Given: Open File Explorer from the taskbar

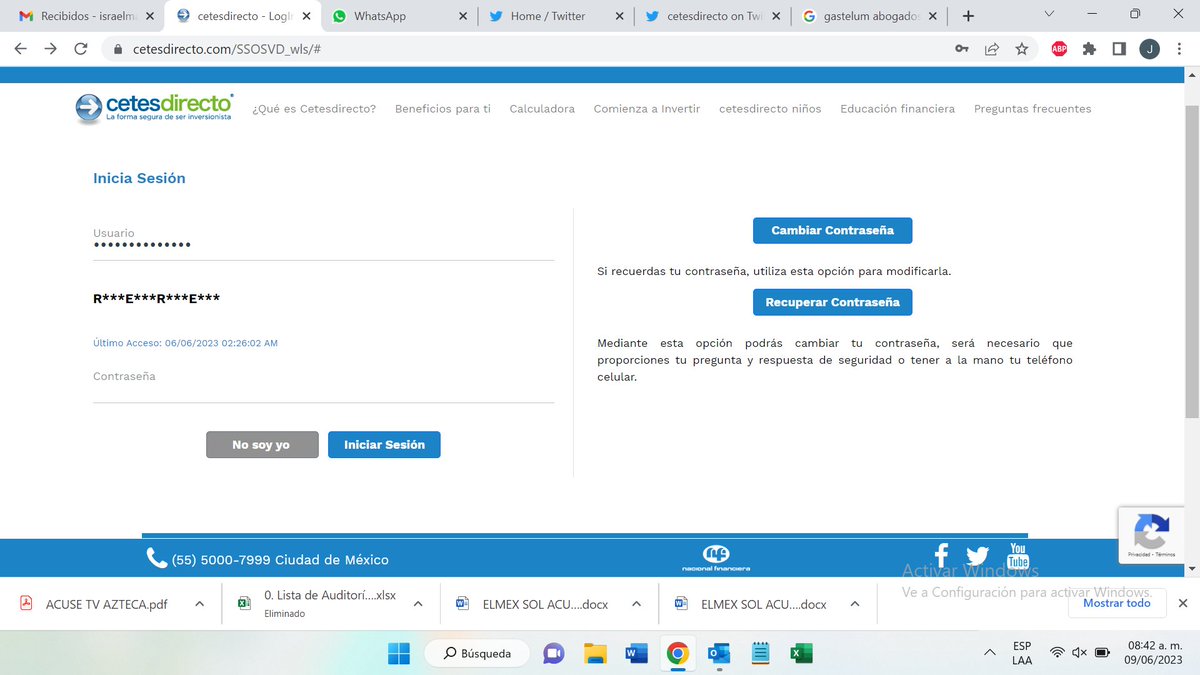Looking at the screenshot, I should coord(595,654).
